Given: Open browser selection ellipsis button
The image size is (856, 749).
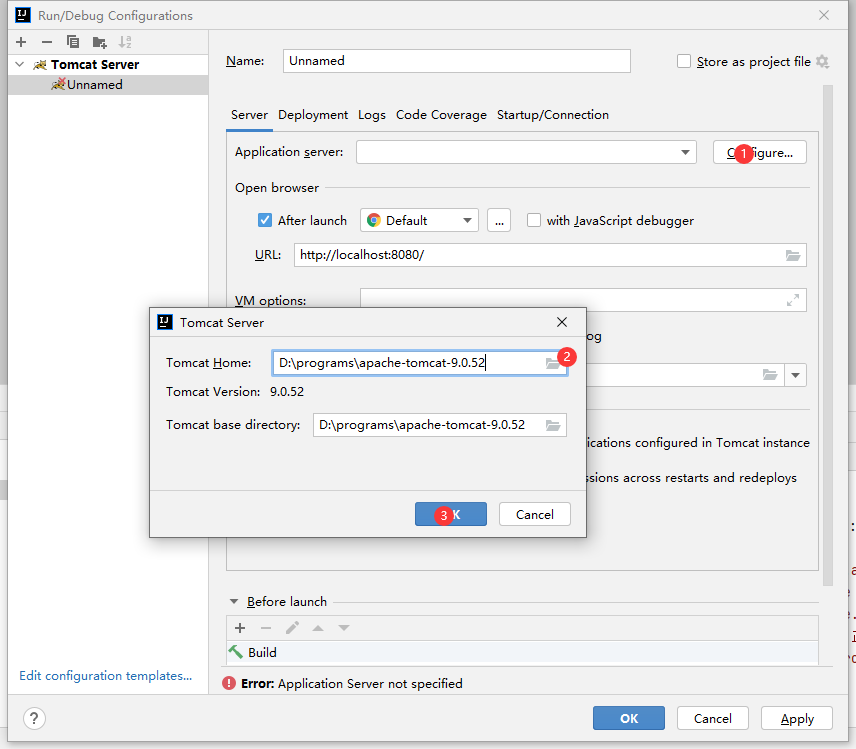Looking at the screenshot, I should (499, 221).
